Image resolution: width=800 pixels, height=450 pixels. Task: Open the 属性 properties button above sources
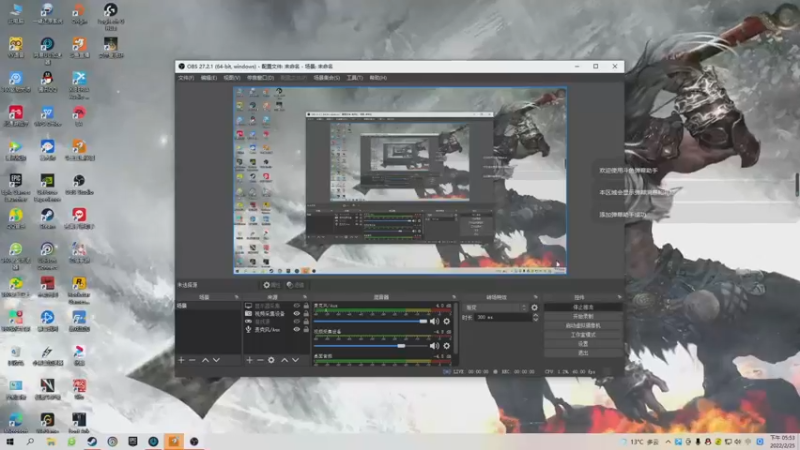pyautogui.click(x=271, y=285)
